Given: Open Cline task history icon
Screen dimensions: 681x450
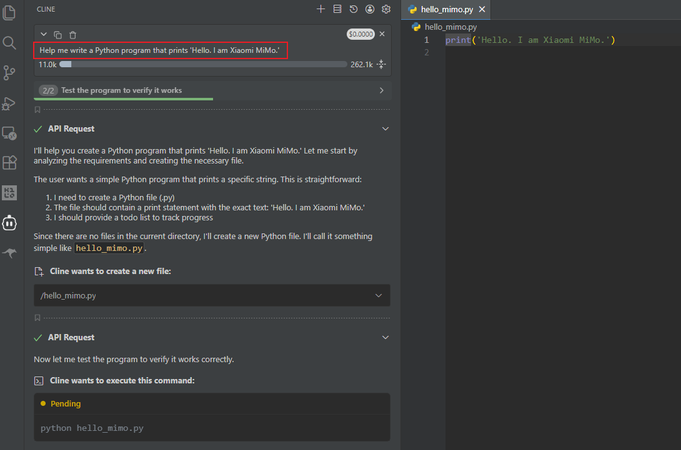Looking at the screenshot, I should (354, 9).
